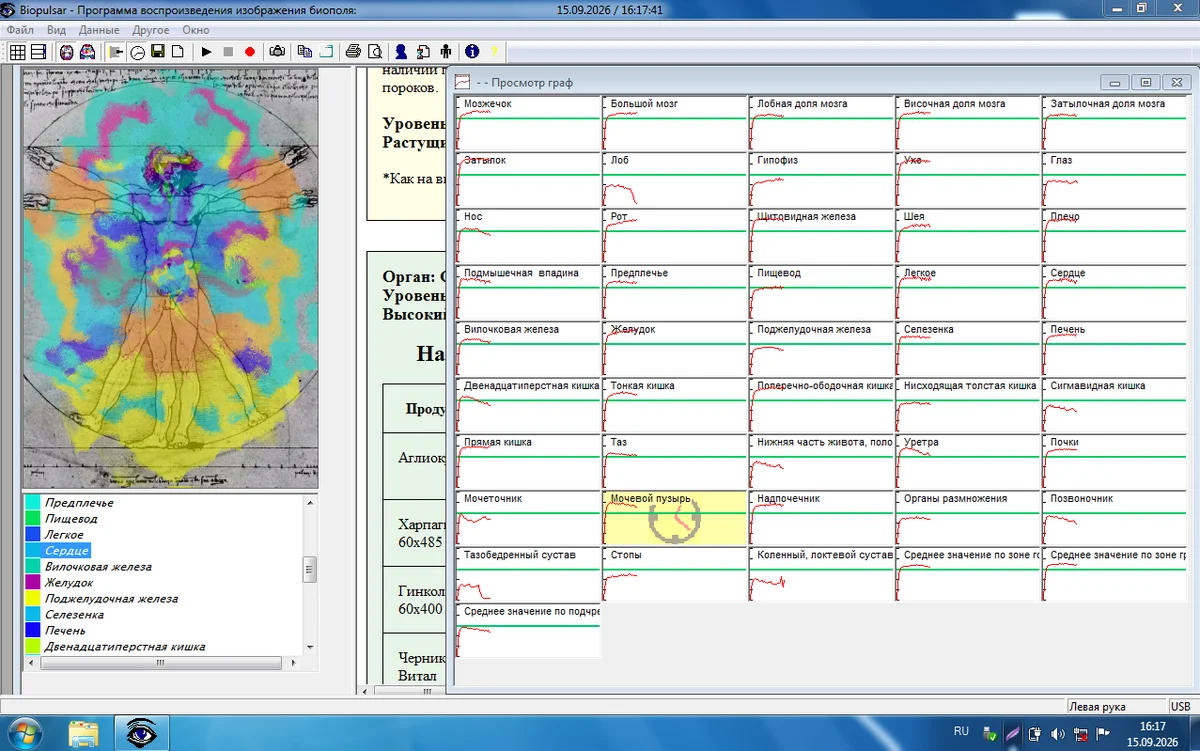Click the hand sensor toolbar icon
Viewport: 1200px width, 751px height.
tap(117, 51)
